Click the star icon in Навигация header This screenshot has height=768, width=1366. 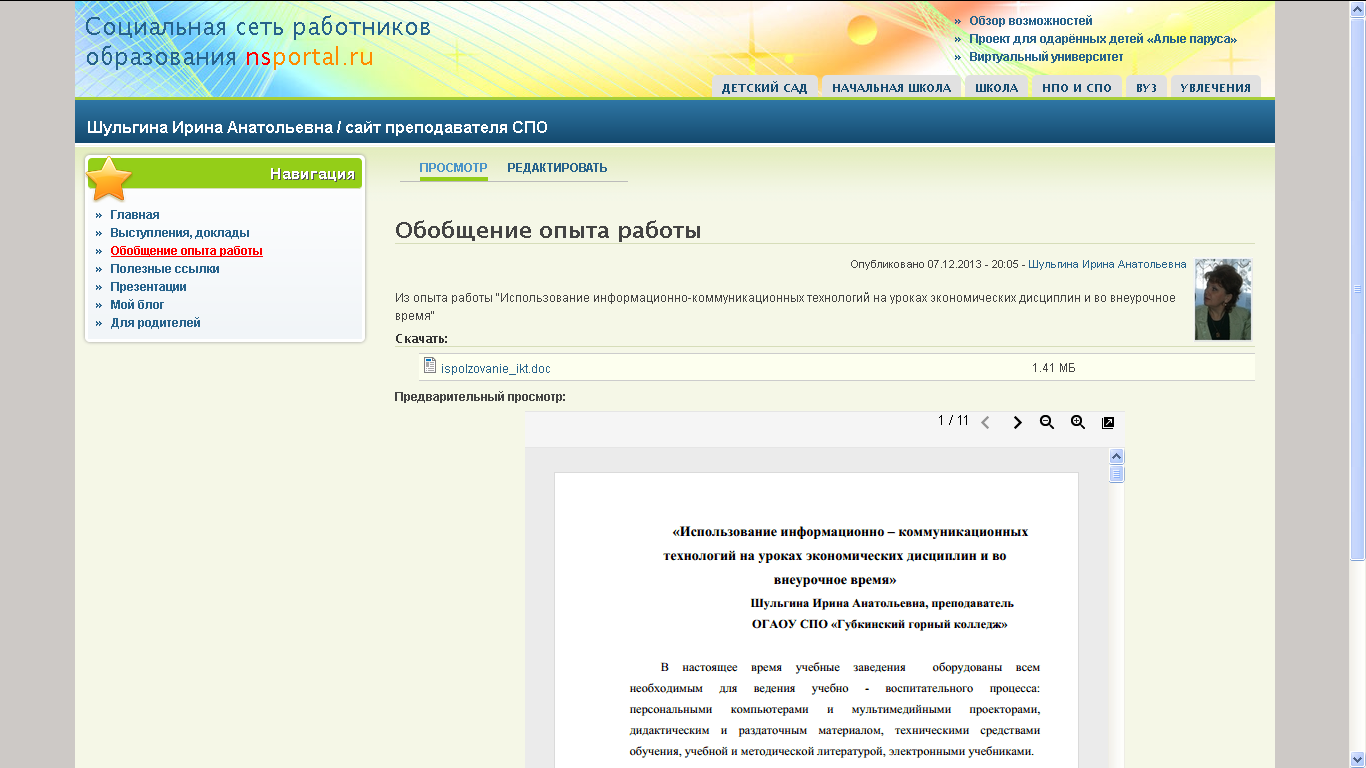(x=109, y=179)
